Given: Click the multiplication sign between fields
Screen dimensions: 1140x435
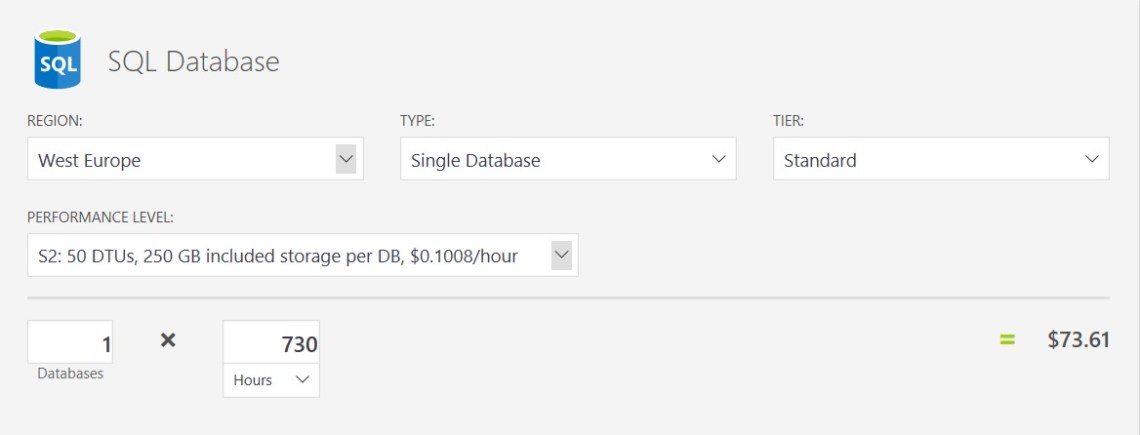Looking at the screenshot, I should (x=168, y=340).
